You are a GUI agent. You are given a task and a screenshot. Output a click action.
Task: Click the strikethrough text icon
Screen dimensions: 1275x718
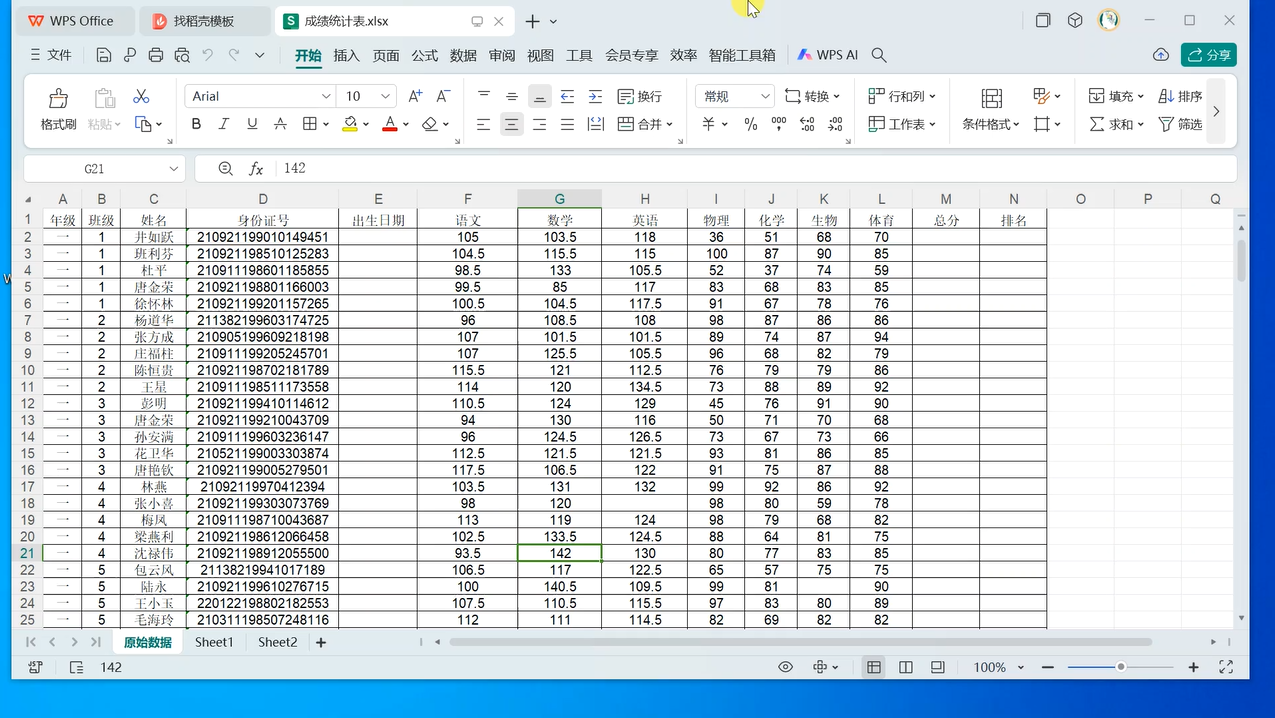coord(280,124)
